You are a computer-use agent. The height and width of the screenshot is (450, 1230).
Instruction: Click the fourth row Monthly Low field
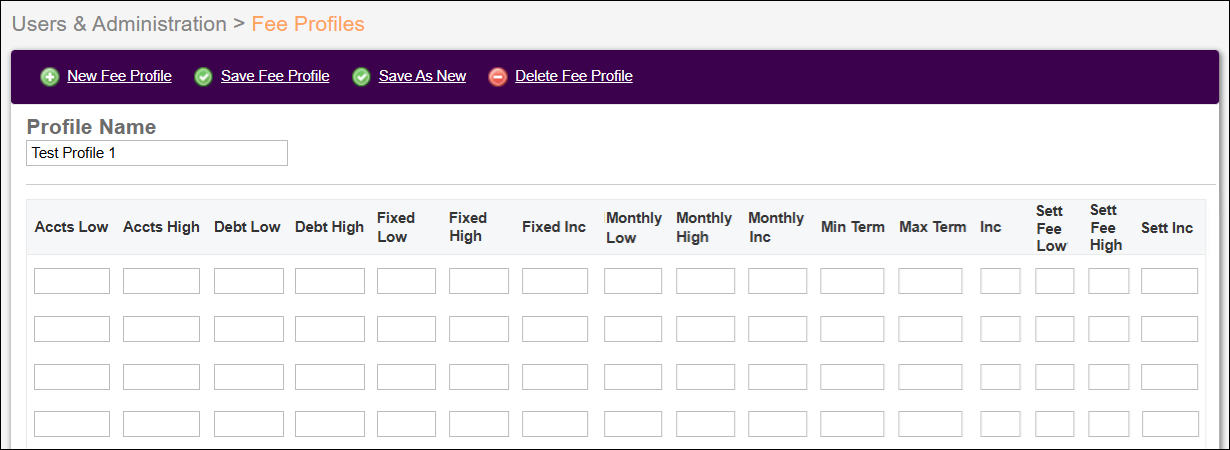pos(633,424)
